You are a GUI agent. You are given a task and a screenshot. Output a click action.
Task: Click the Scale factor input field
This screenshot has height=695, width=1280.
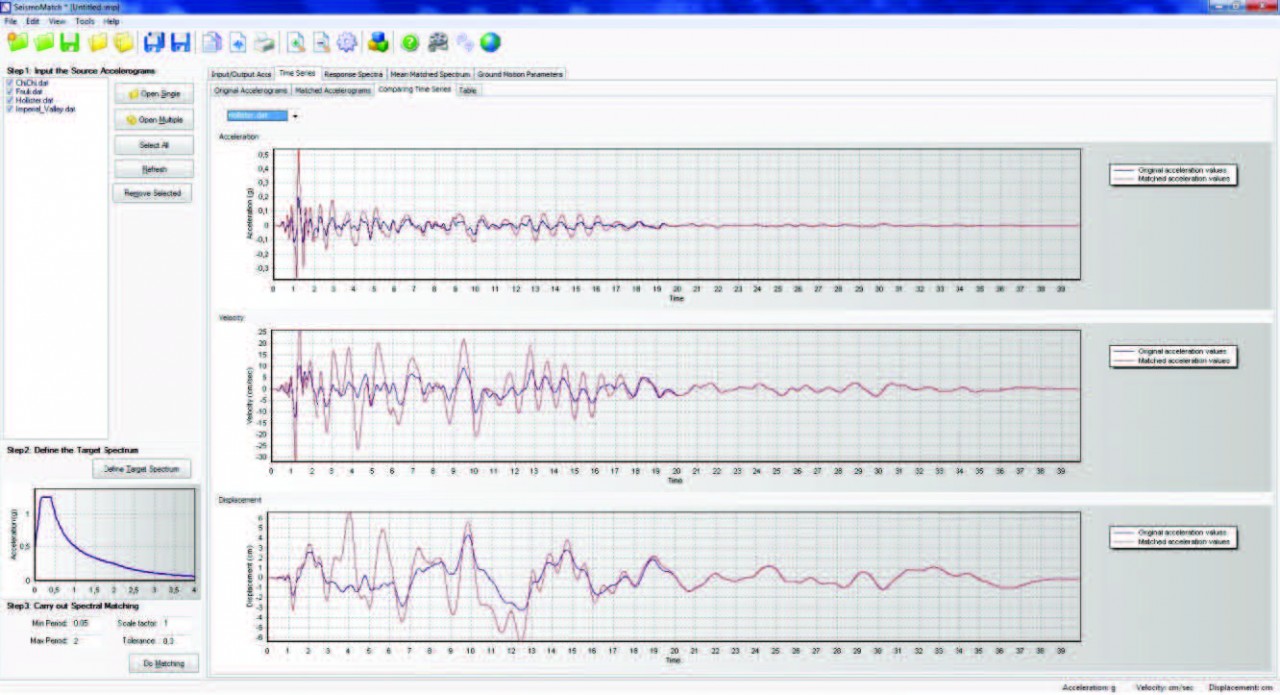175,623
